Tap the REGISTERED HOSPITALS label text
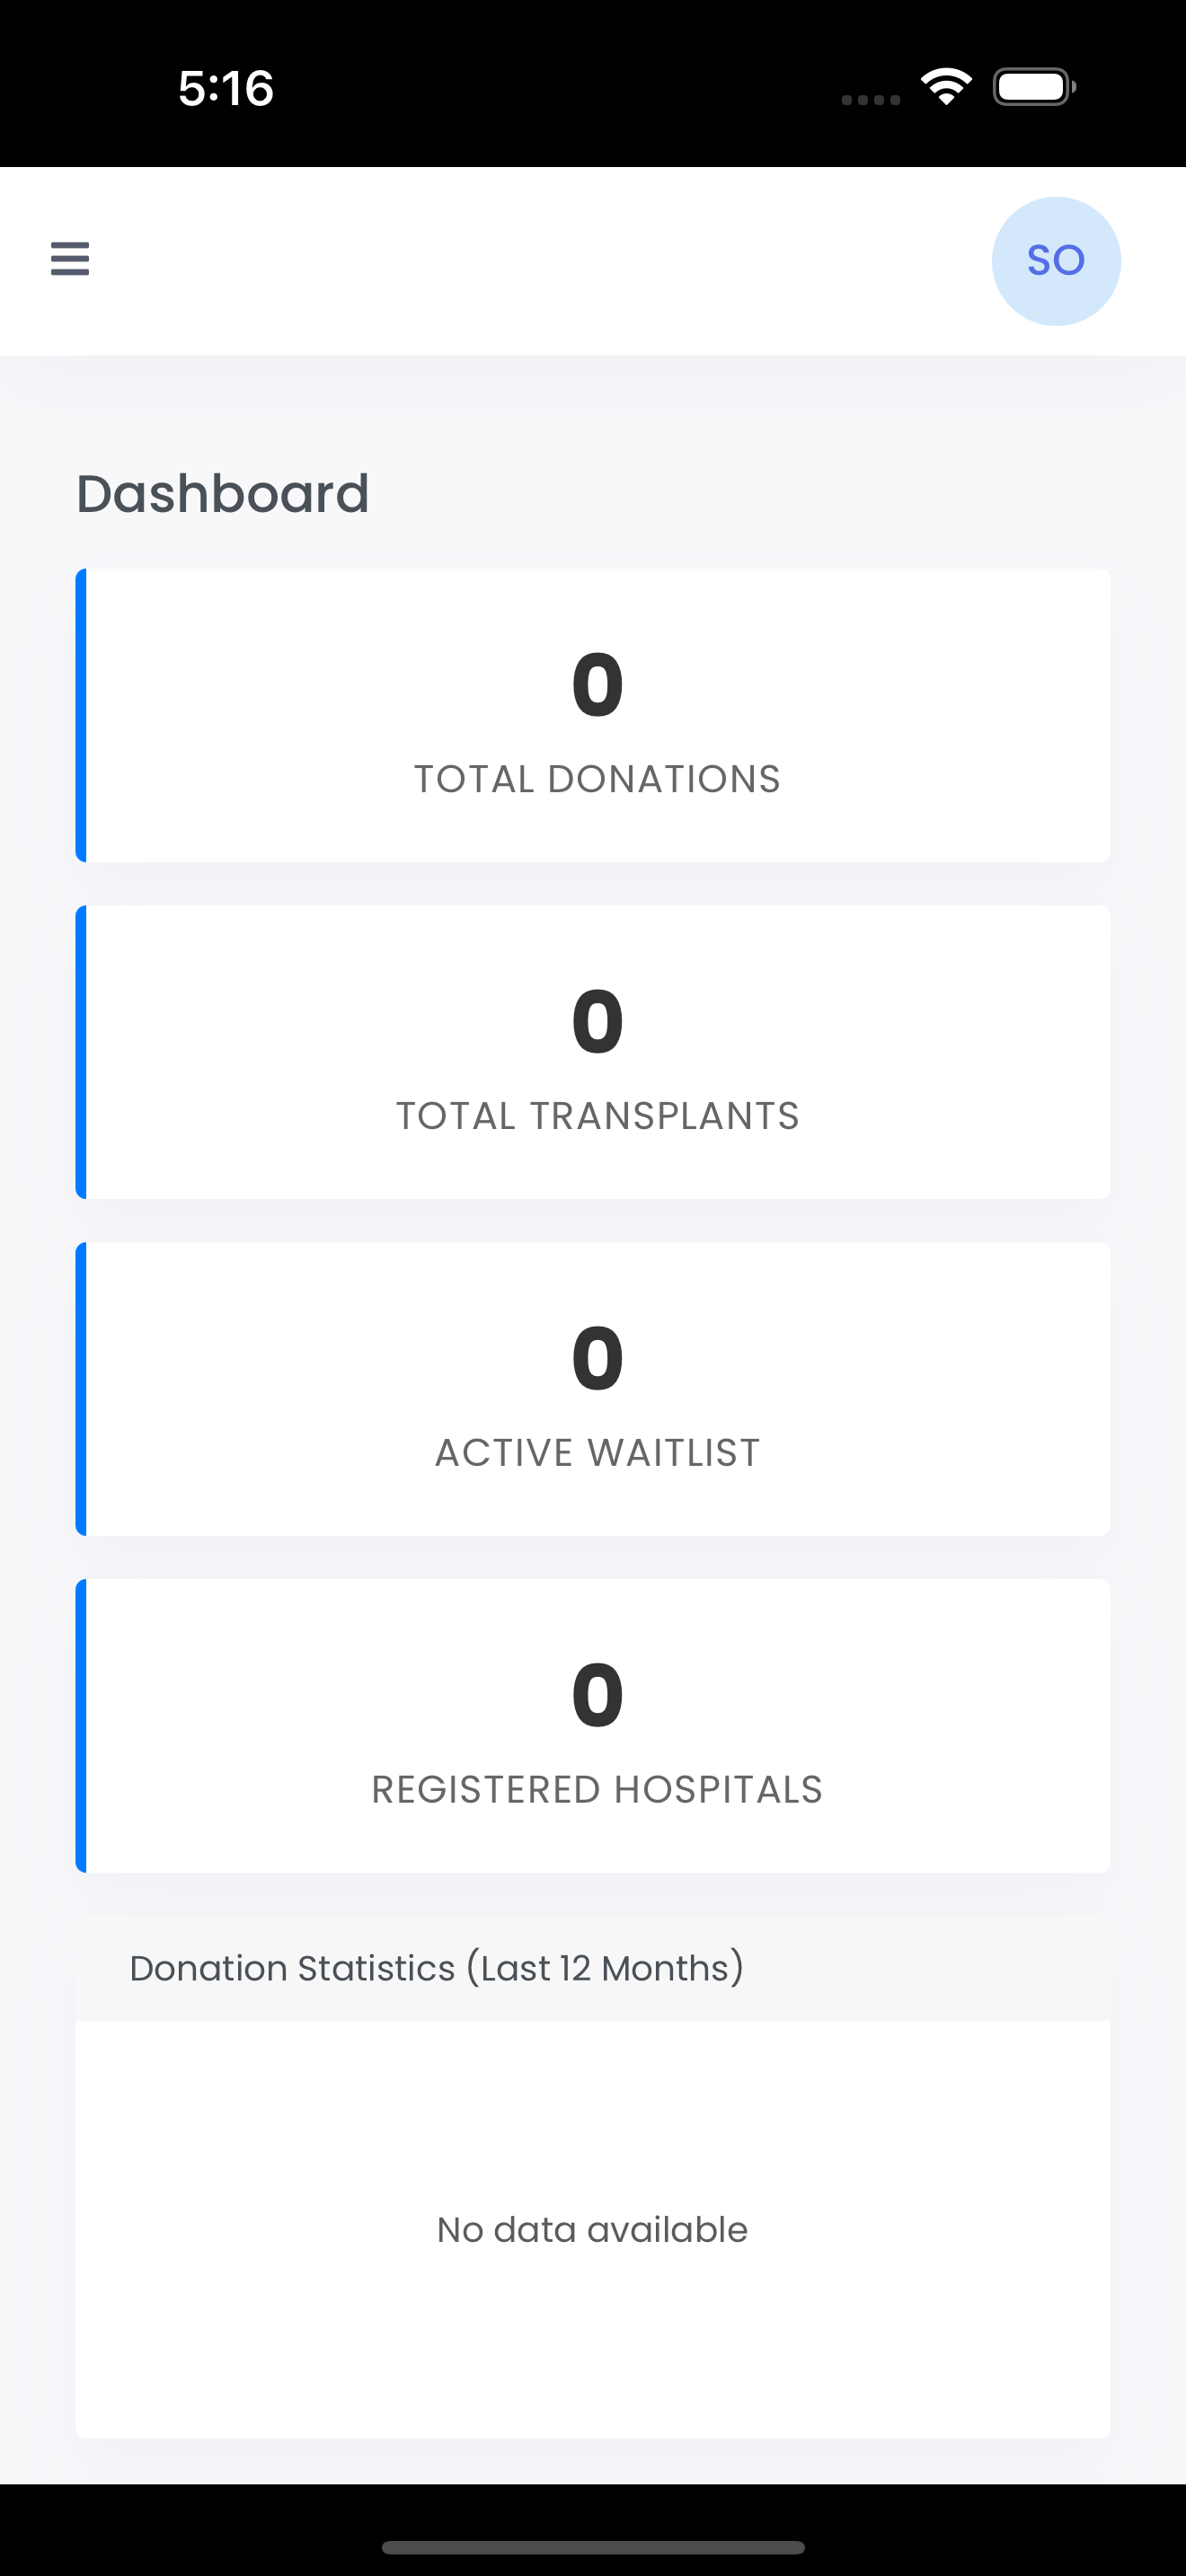 coord(597,1790)
